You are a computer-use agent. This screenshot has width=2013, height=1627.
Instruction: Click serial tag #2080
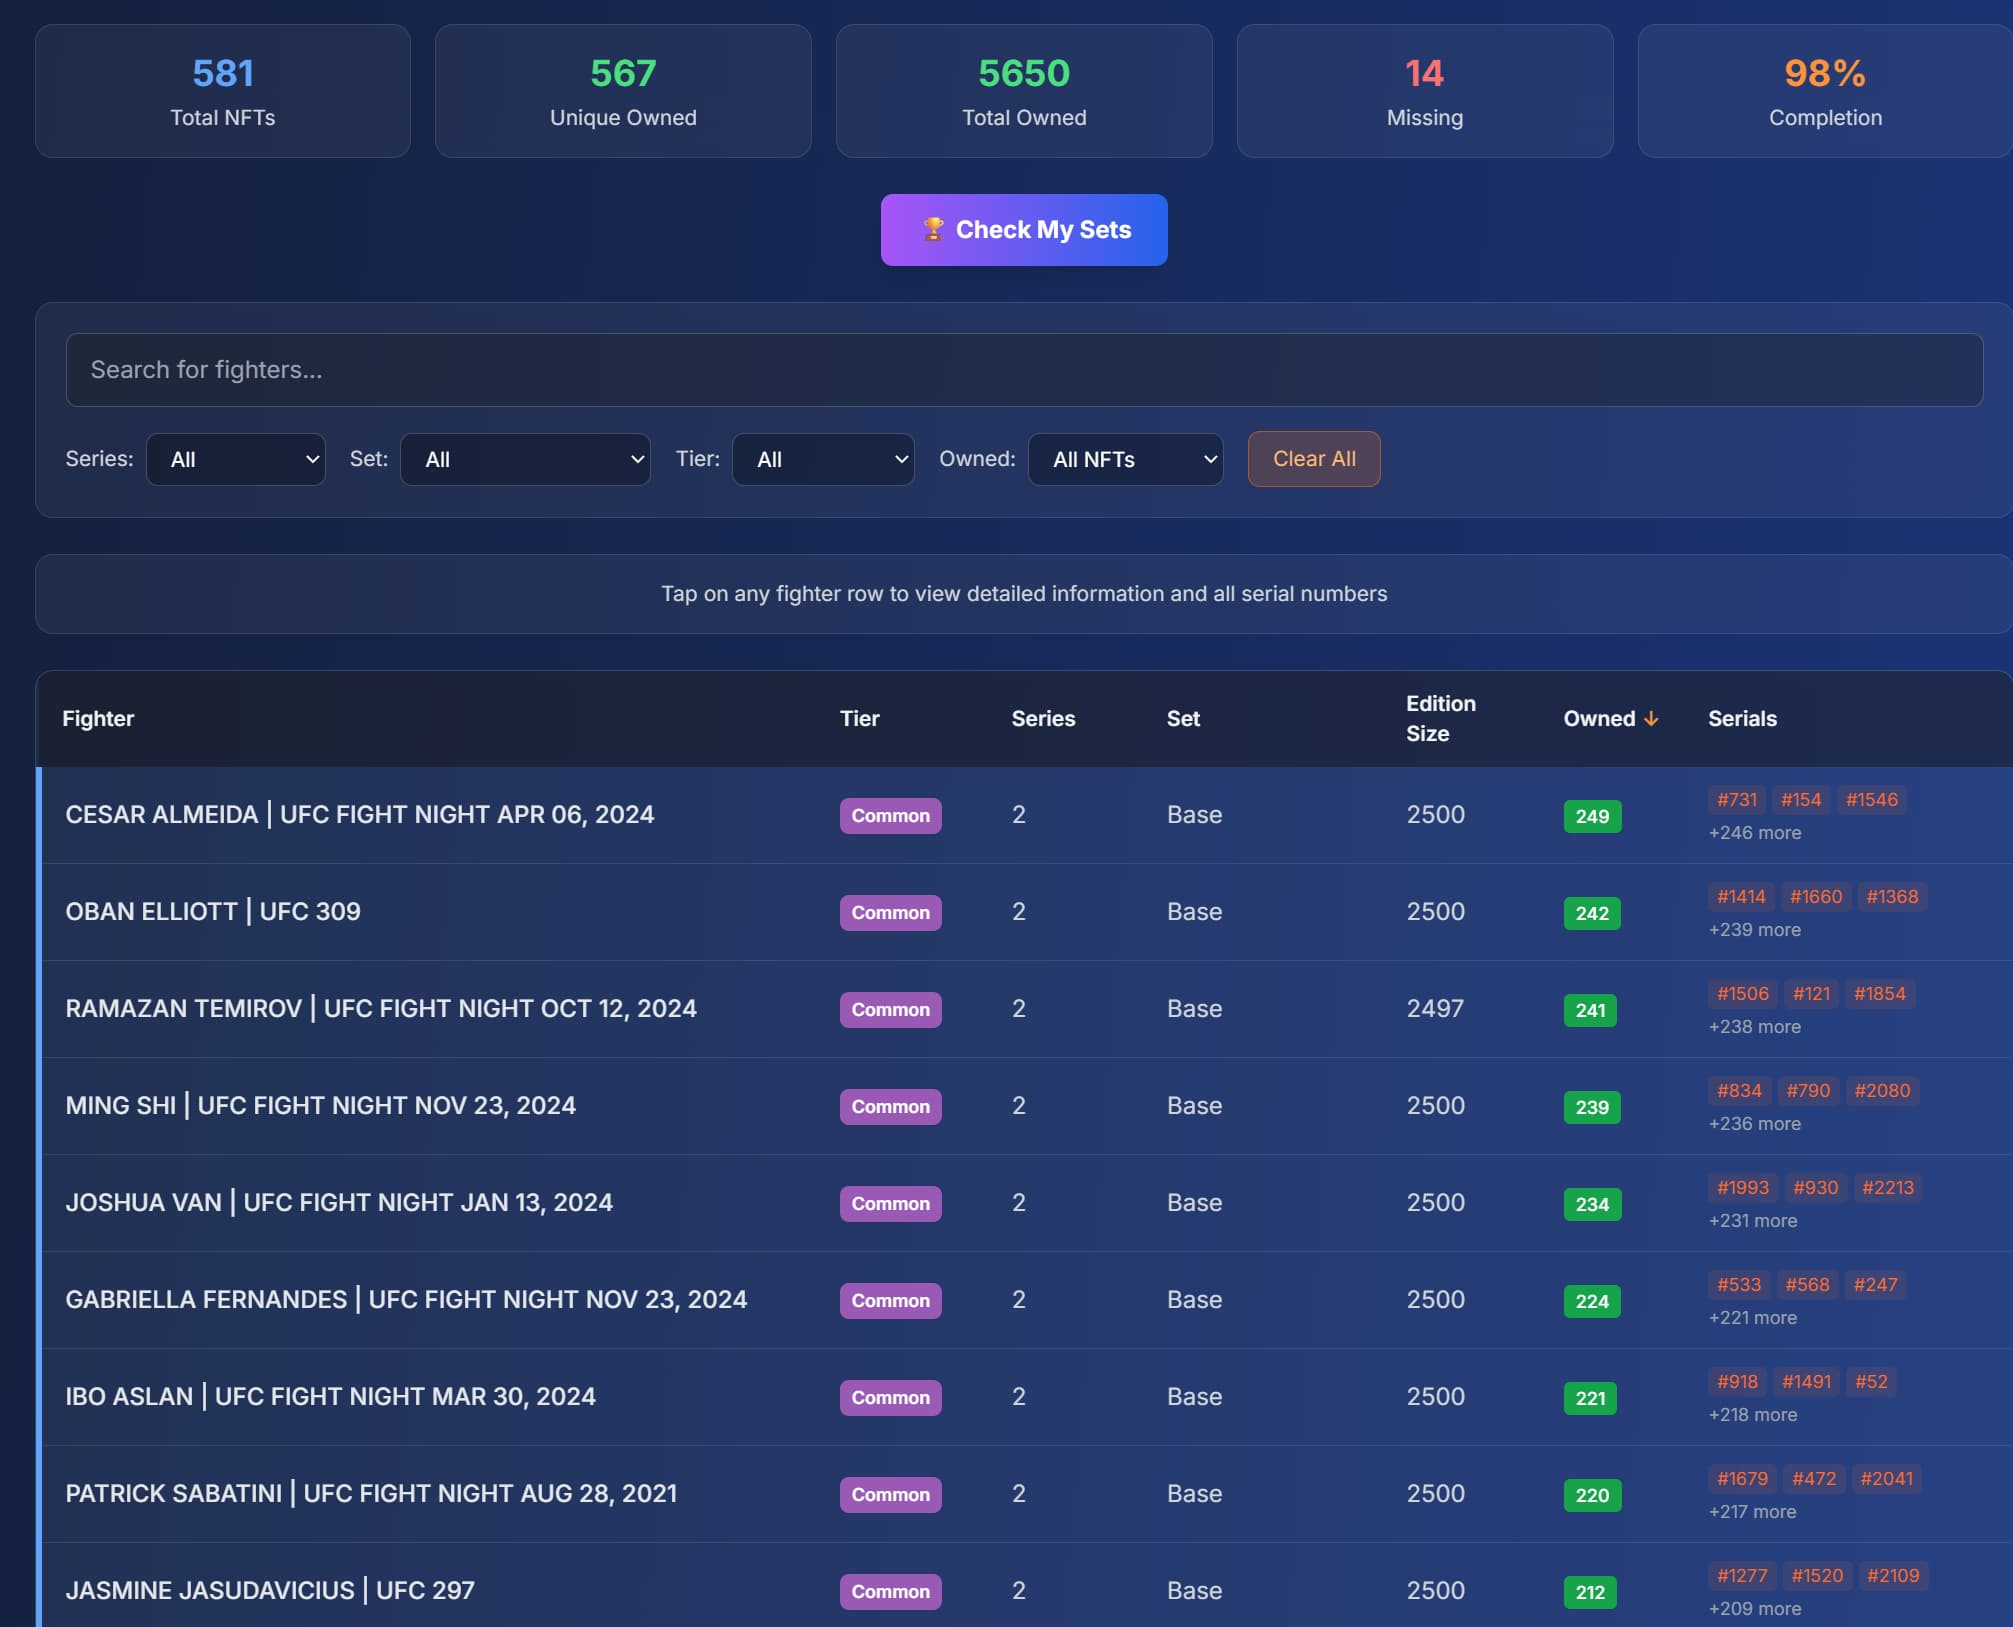(x=1881, y=1091)
